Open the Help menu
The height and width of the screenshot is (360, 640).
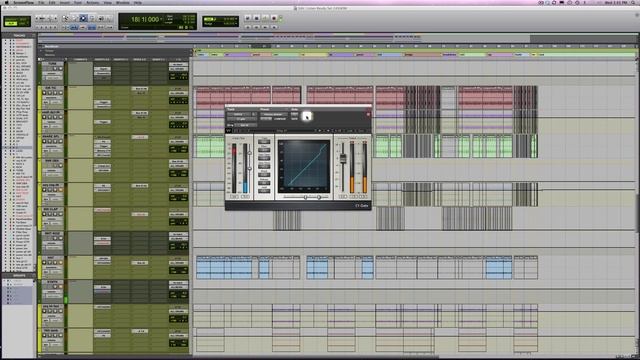point(137,2)
